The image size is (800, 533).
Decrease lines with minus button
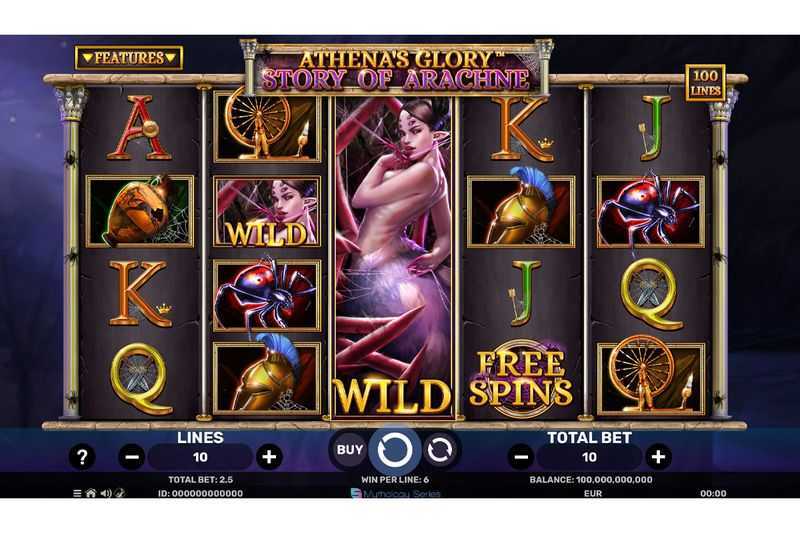point(132,456)
